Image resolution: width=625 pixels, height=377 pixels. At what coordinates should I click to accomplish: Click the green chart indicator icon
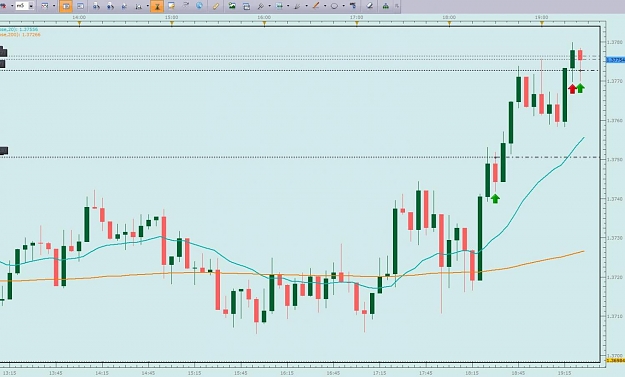pyautogui.click(x=279, y=6)
